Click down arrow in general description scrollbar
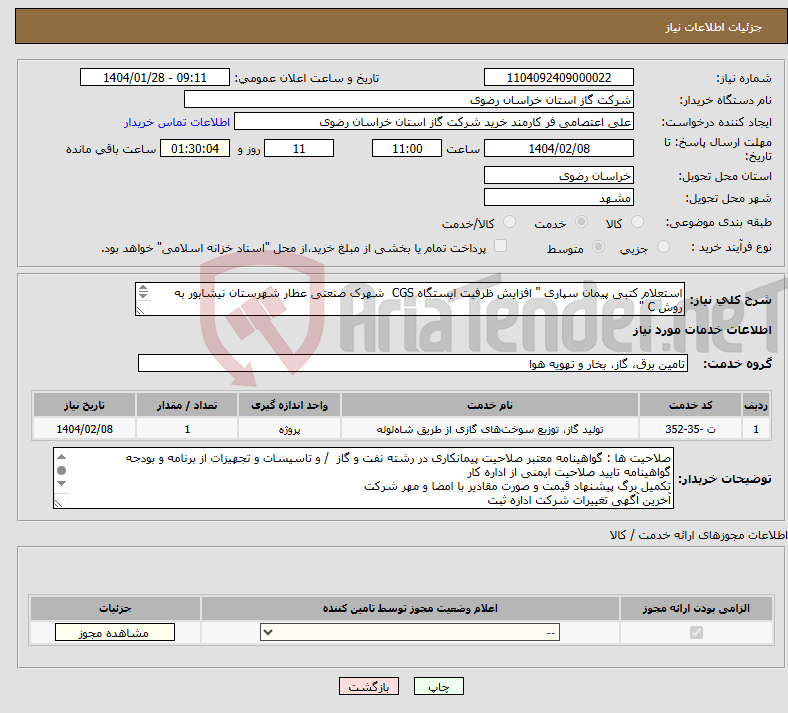The width and height of the screenshot is (788, 713). coord(143,294)
